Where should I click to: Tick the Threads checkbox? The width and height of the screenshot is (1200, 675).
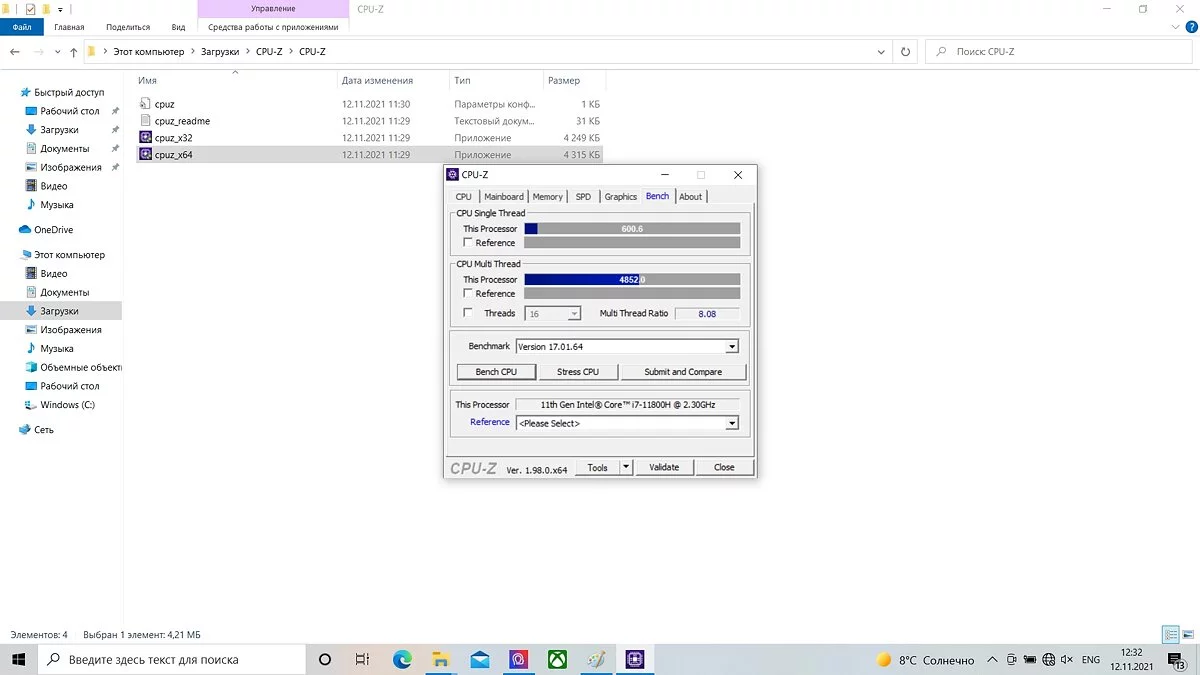click(468, 313)
